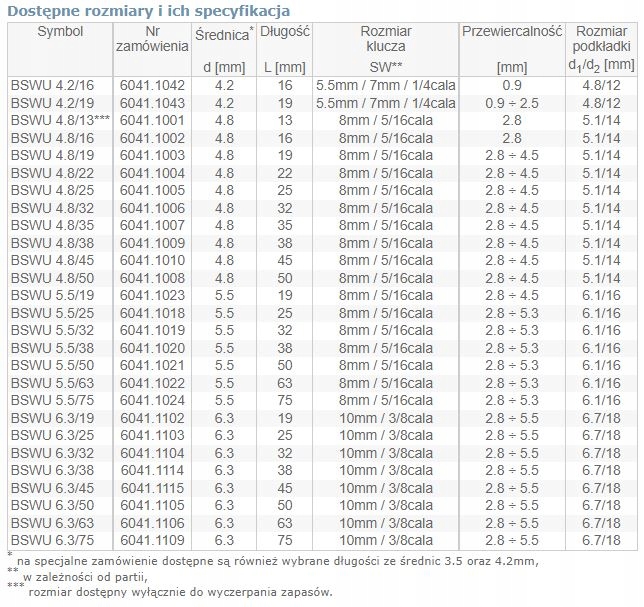Click order number '6041.1005'
This screenshot has width=644, height=607.
[x=152, y=191]
